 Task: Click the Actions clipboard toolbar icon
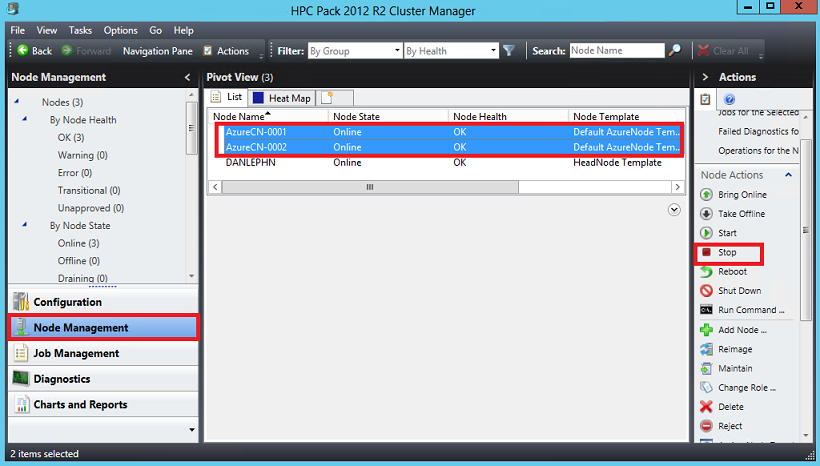pos(208,51)
